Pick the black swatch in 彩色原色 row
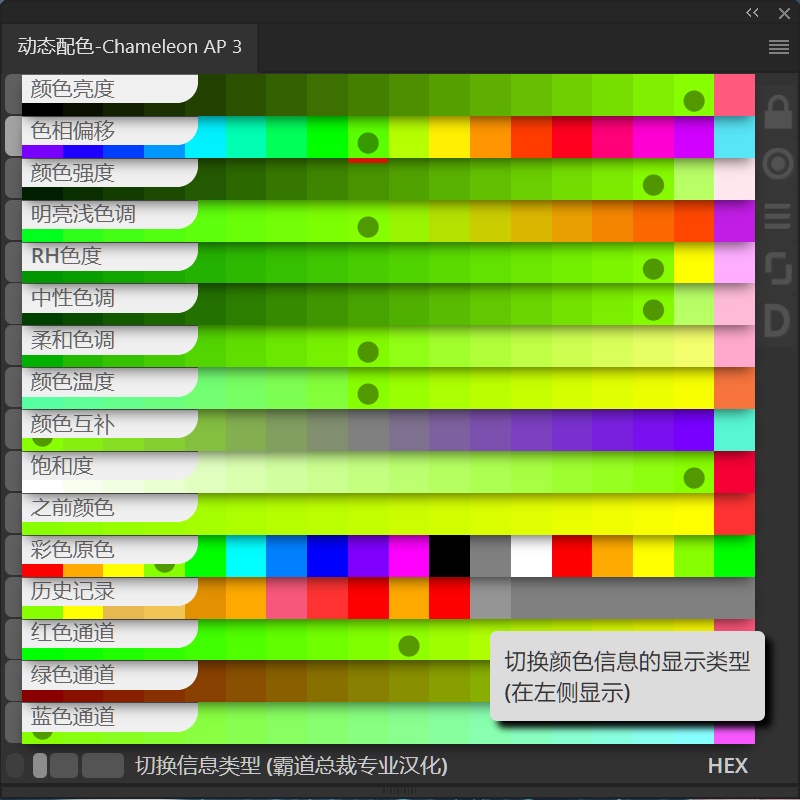800x800 pixels. tap(449, 556)
